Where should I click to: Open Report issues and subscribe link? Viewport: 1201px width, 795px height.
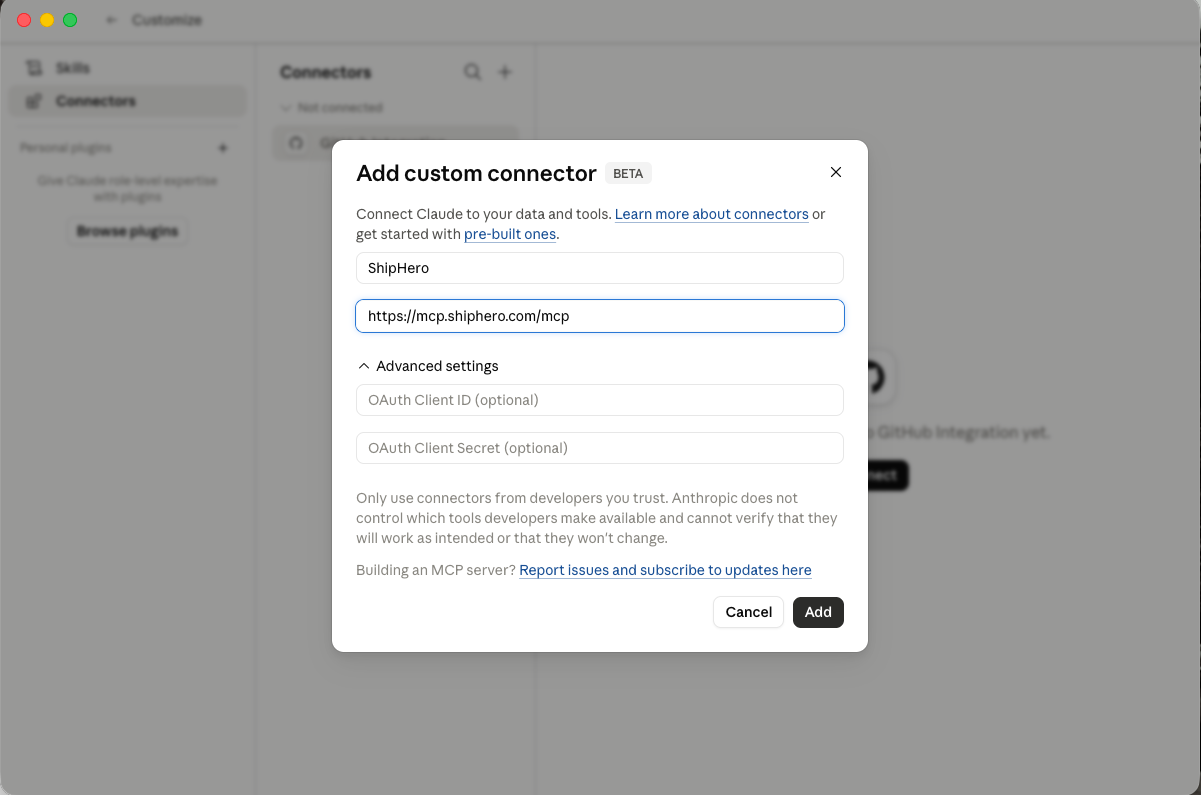(x=665, y=570)
